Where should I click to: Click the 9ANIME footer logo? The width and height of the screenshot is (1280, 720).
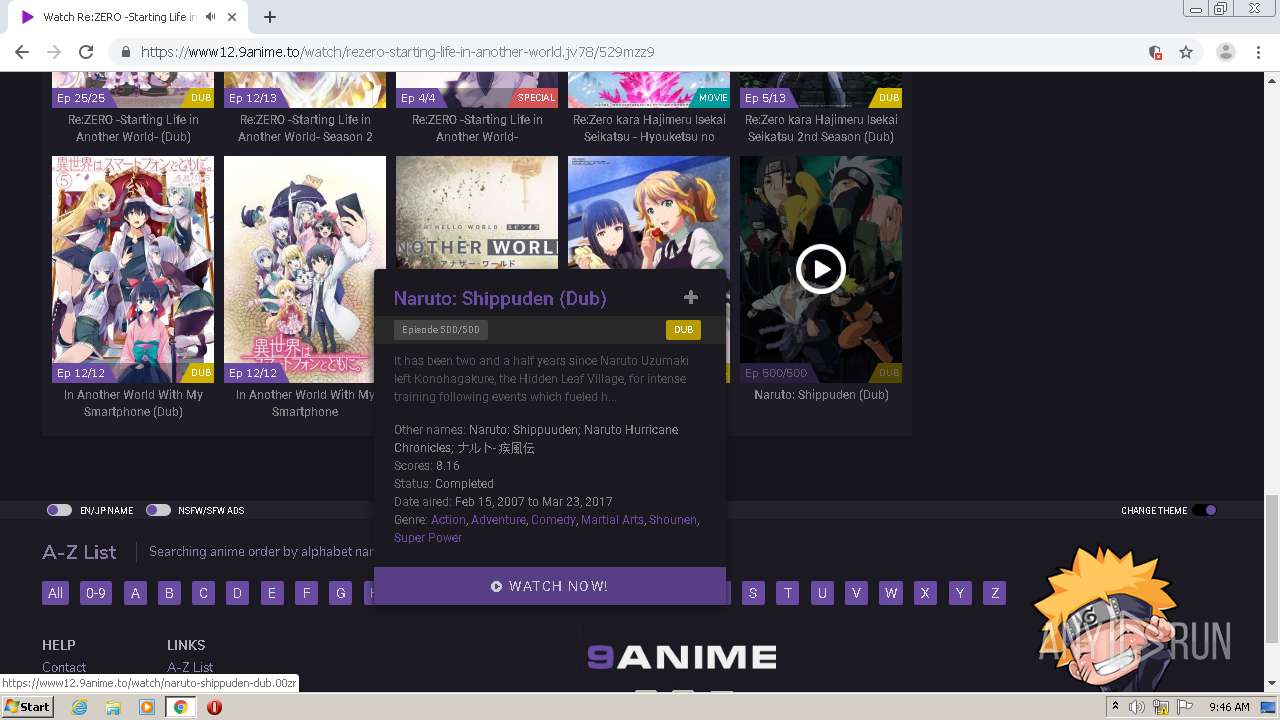click(x=681, y=657)
